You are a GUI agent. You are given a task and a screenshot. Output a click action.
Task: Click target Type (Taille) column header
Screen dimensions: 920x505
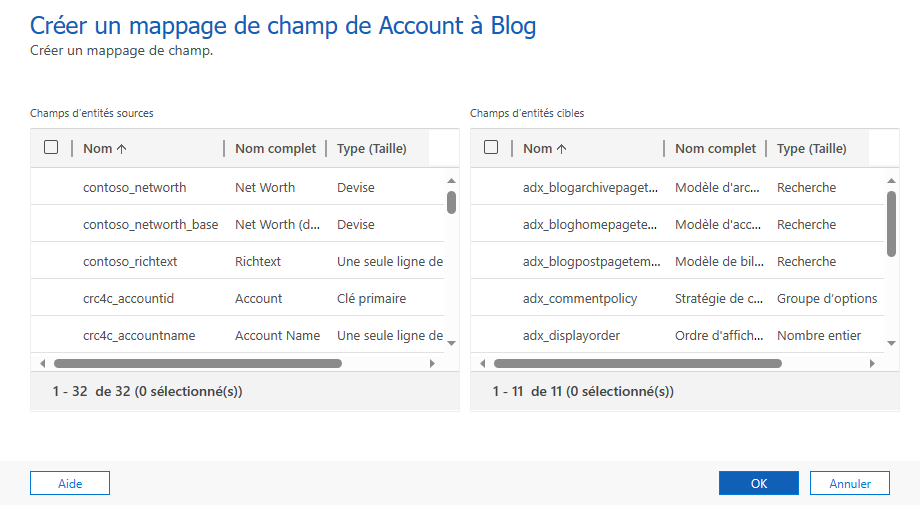(x=811, y=149)
